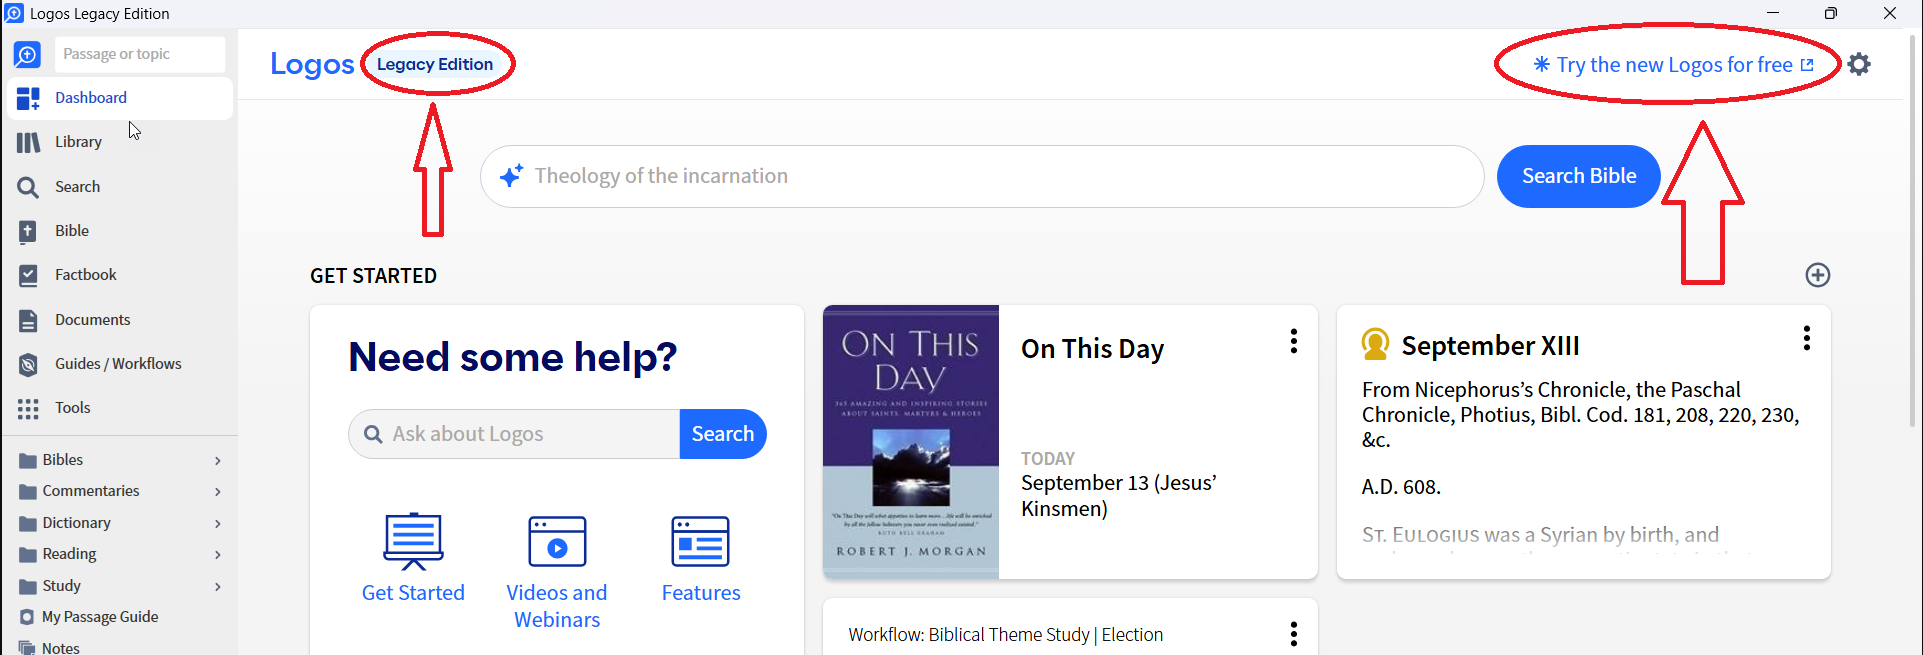
Task: Click the Videos and Webinars play icon
Action: 557,541
